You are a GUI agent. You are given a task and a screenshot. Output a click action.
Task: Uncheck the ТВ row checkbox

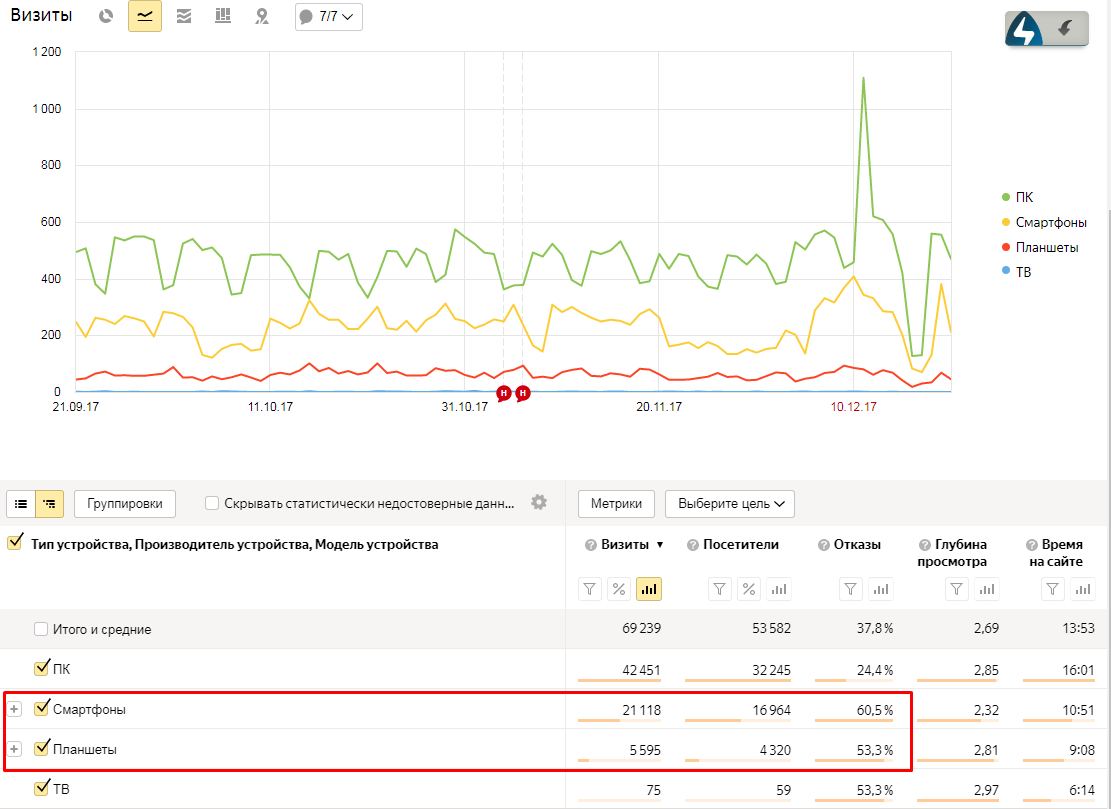click(42, 788)
